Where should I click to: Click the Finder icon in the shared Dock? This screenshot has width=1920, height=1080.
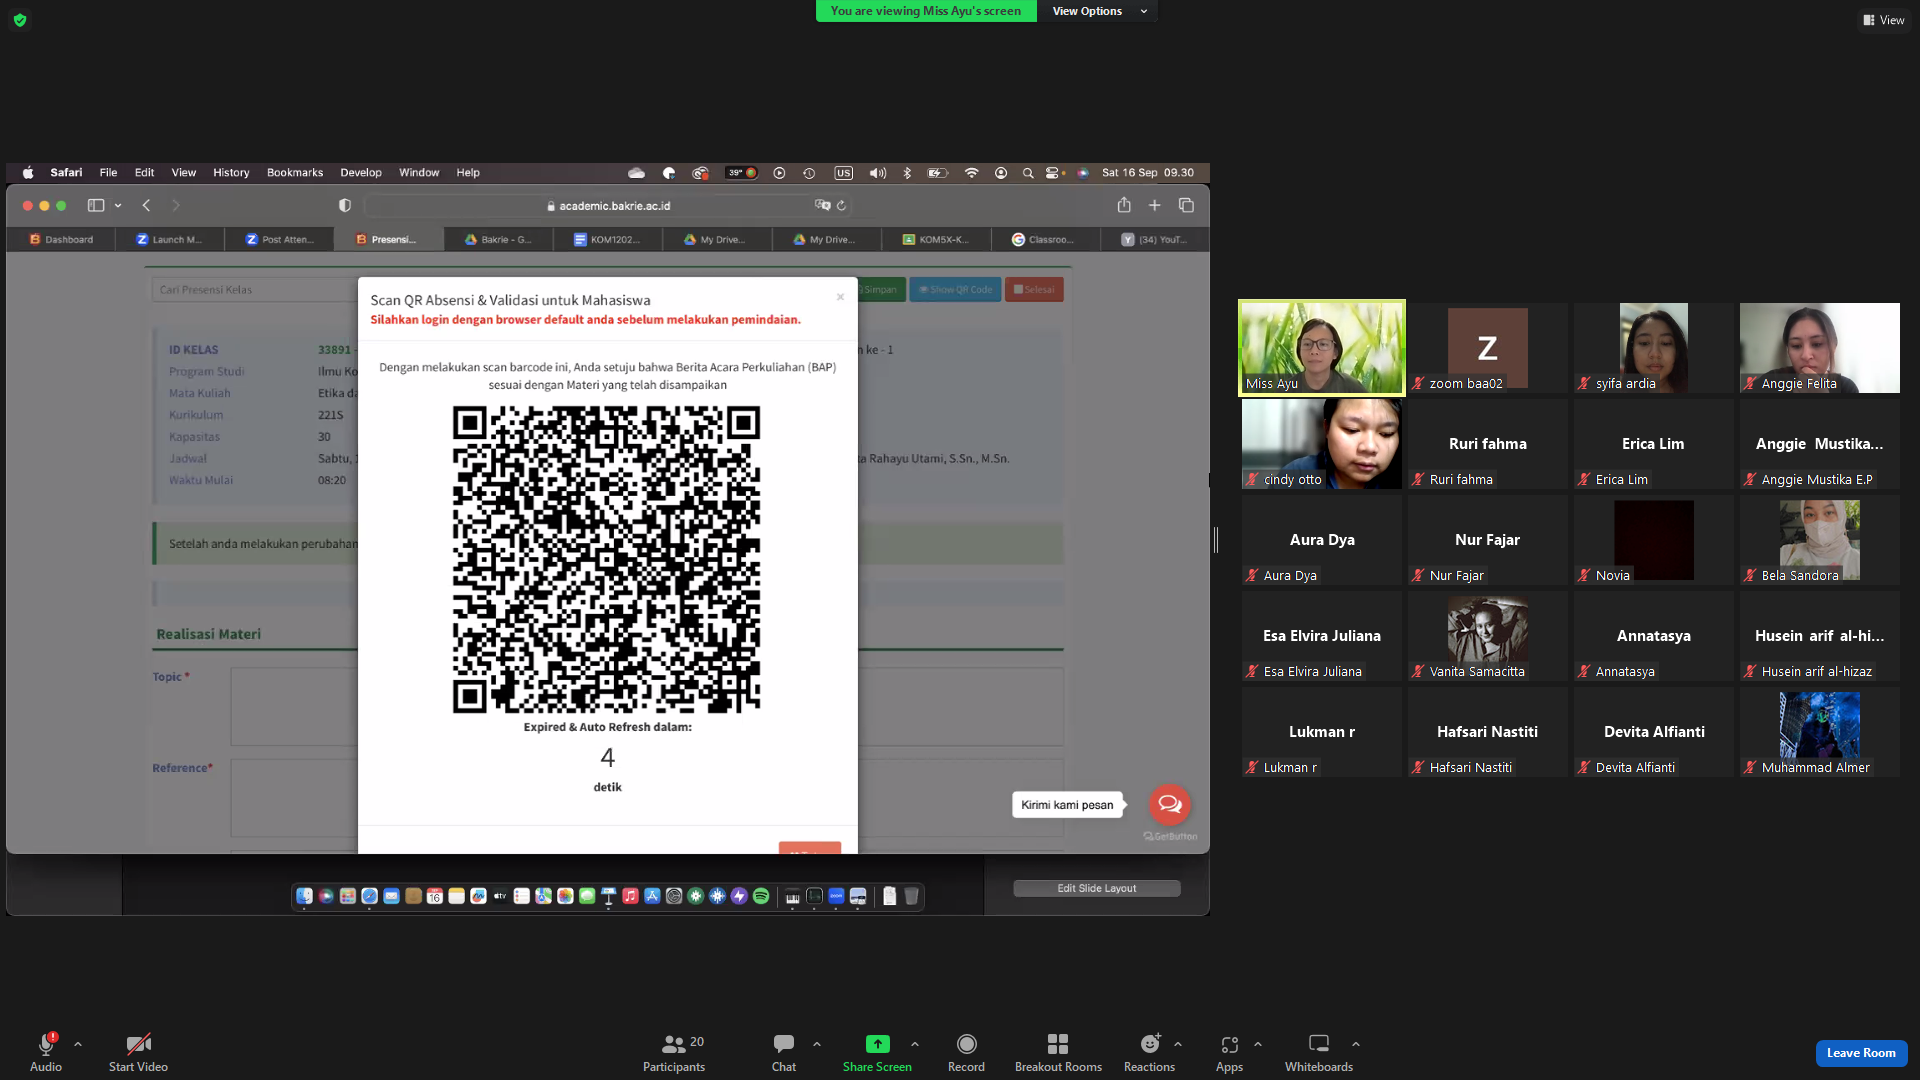(304, 896)
